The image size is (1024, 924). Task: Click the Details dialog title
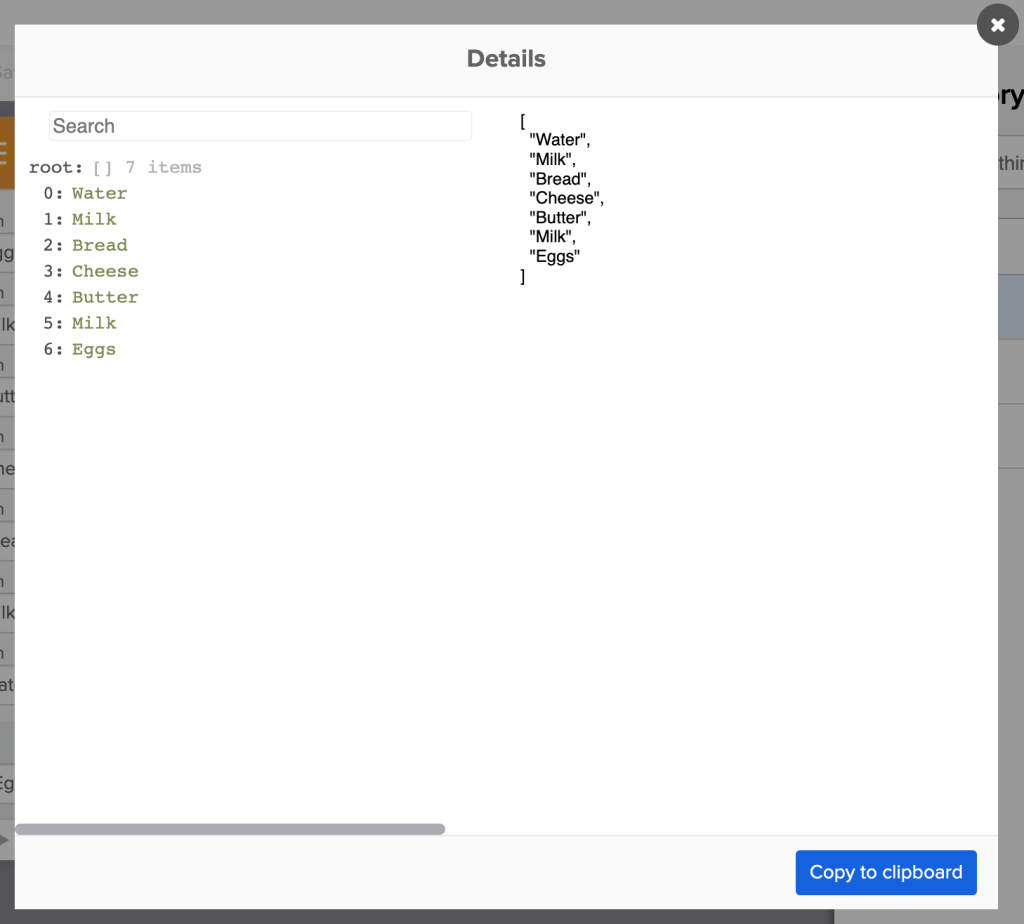[506, 59]
